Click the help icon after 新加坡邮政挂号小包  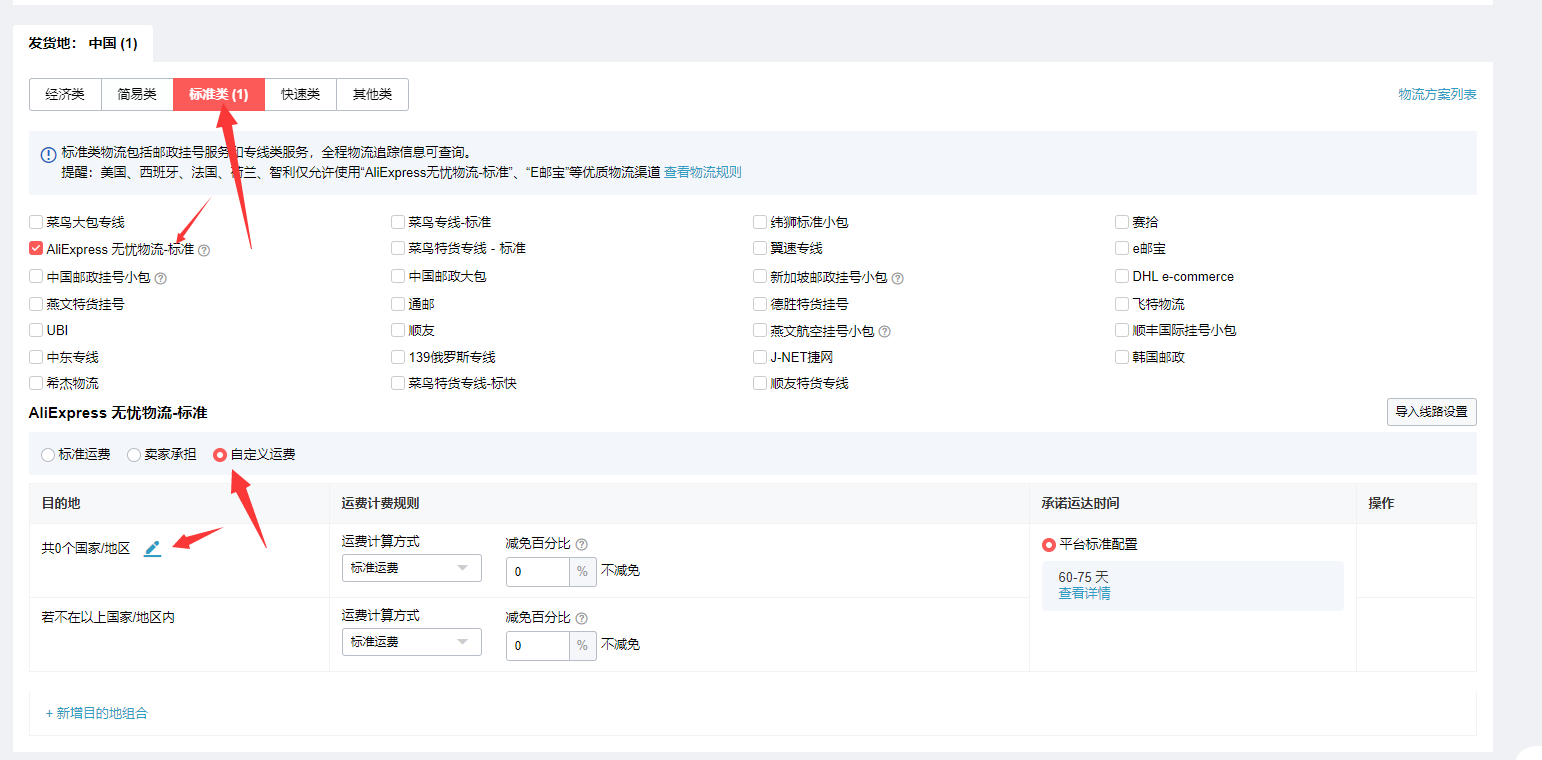[897, 276]
